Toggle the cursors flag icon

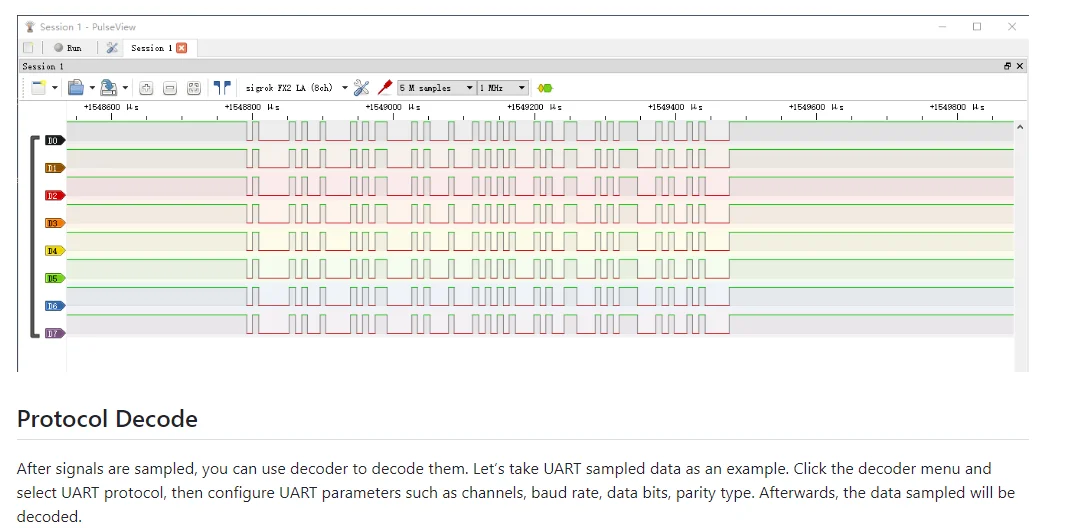(222, 87)
